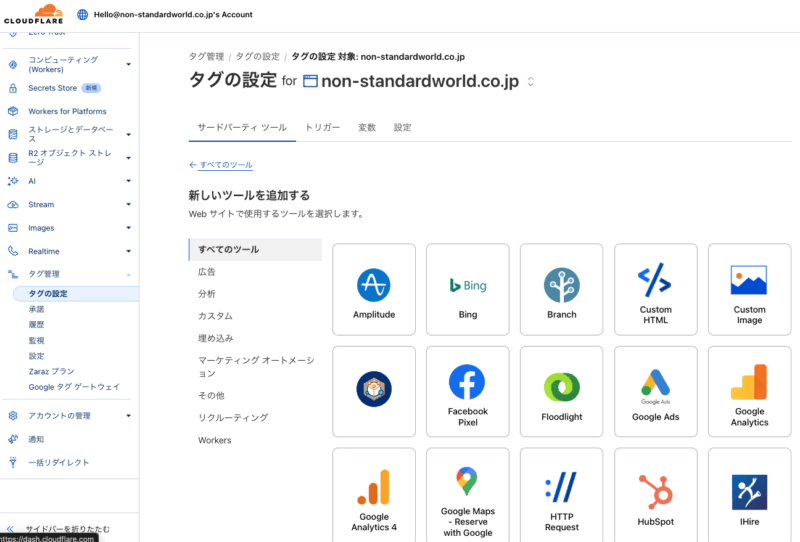This screenshot has height=542, width=800.
Task: Filter tools by リクルーティング category
Action: click(x=233, y=417)
